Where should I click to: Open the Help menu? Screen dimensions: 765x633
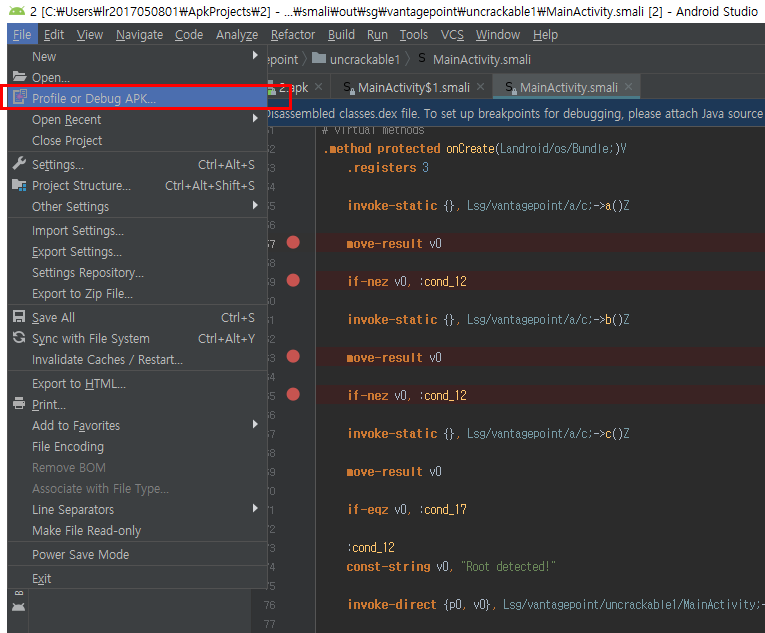(545, 35)
